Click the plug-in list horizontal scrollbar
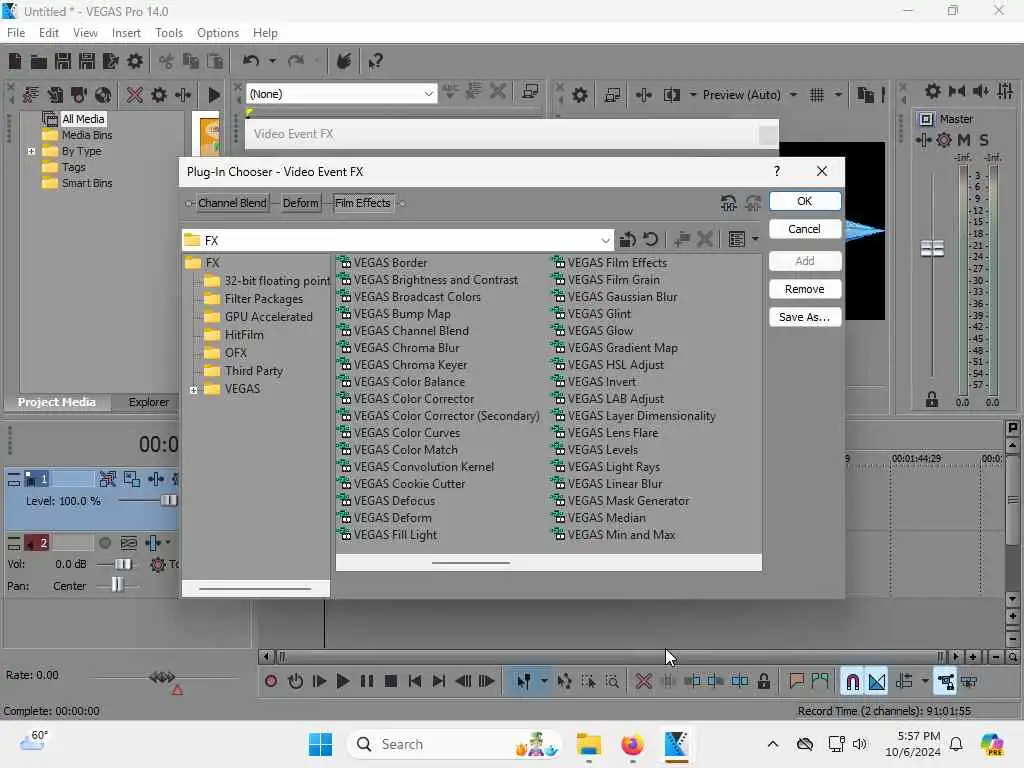Image resolution: width=1024 pixels, height=768 pixels. coord(470,562)
